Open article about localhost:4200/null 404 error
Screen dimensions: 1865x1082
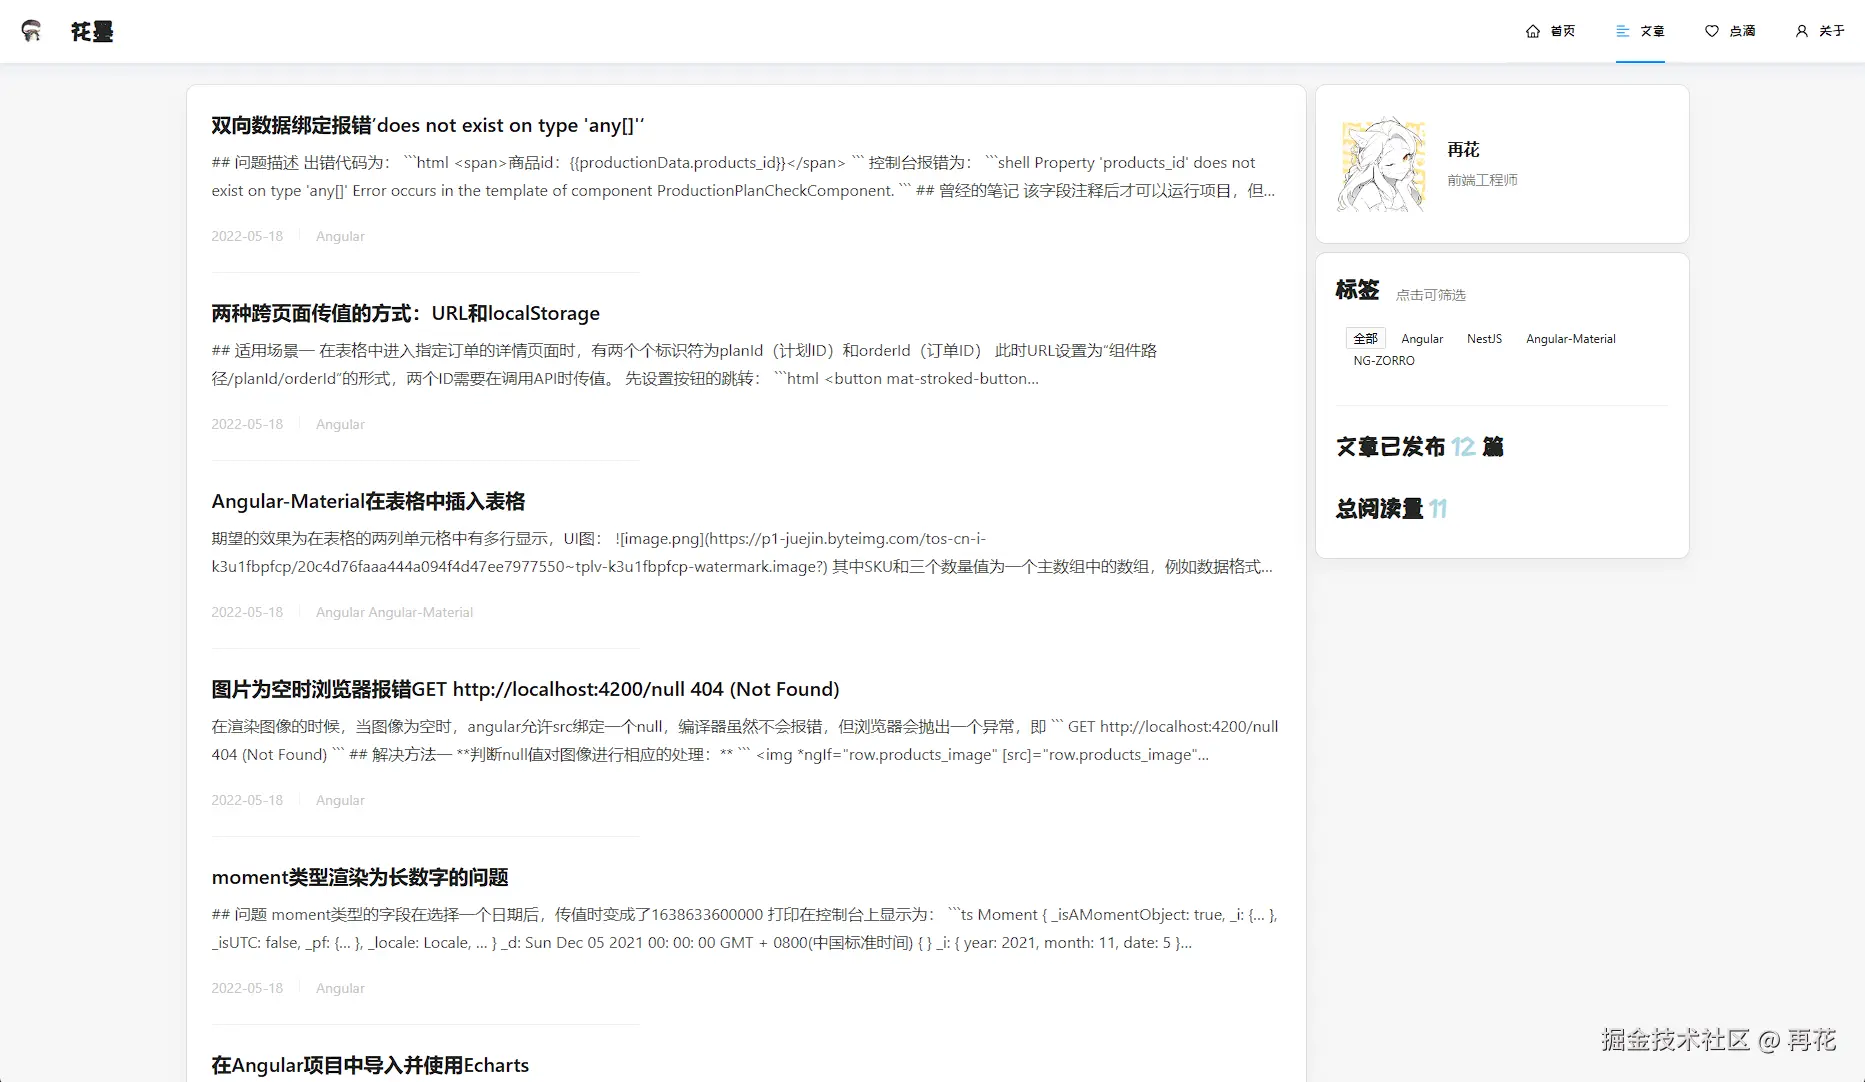point(525,689)
